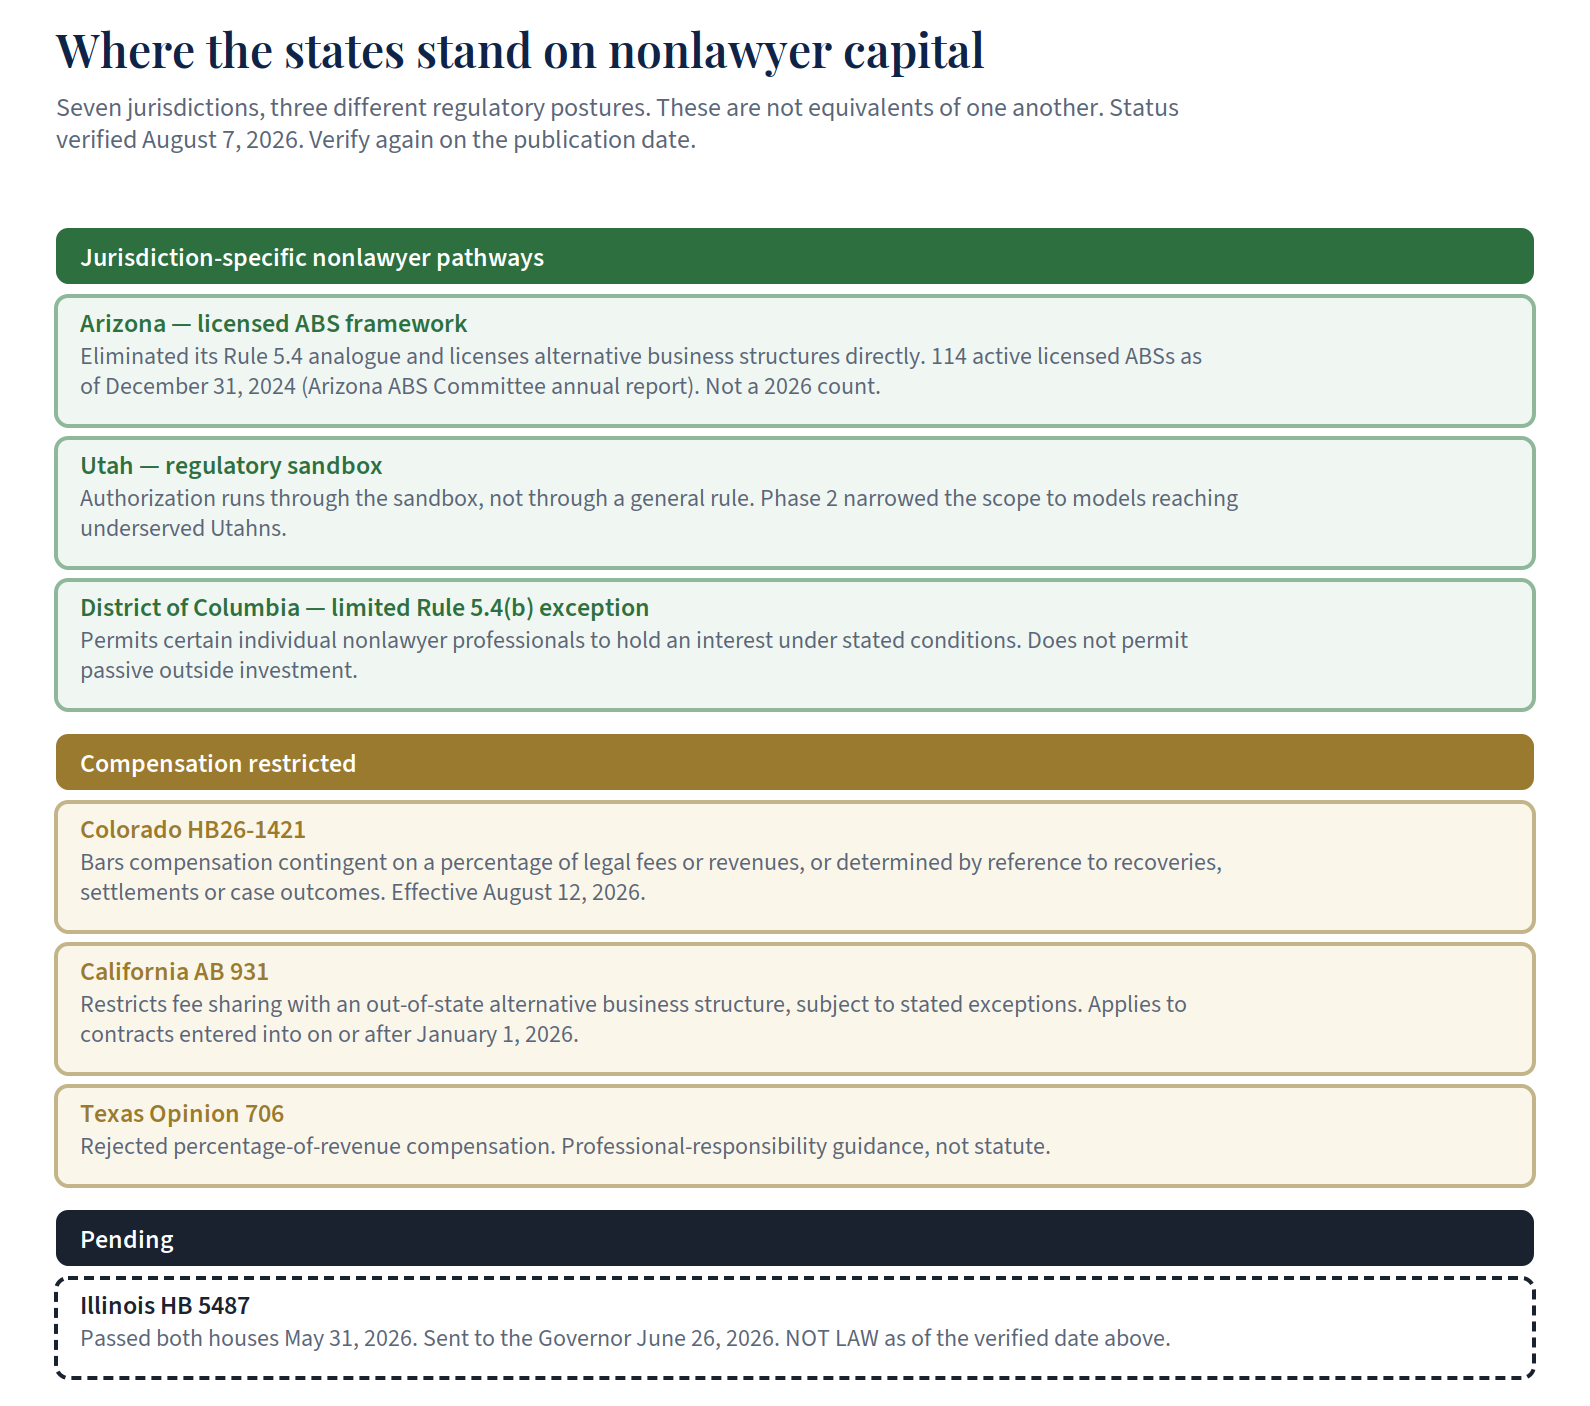The width and height of the screenshot is (1590, 1406).
Task: Click the Arizona card description text
Action: [x=641, y=371]
